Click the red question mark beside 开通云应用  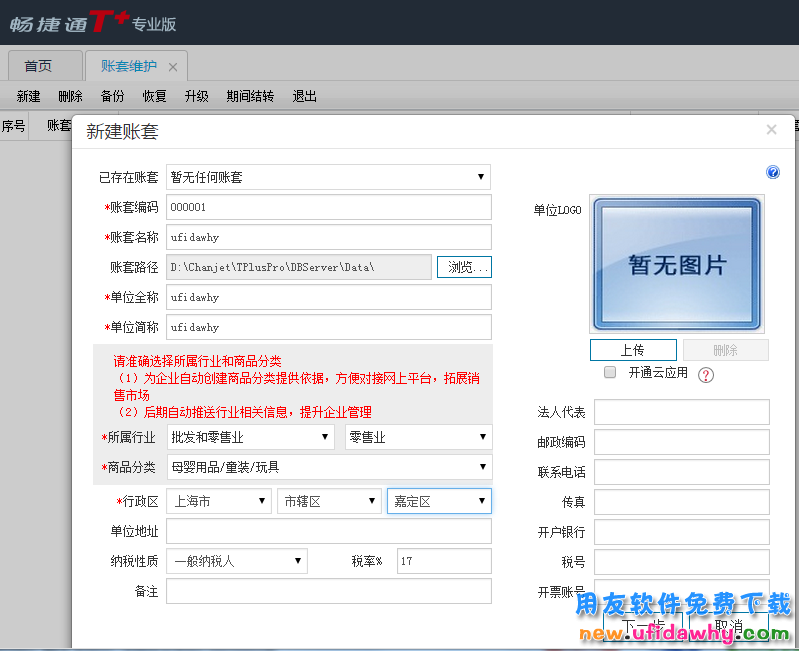coord(706,375)
